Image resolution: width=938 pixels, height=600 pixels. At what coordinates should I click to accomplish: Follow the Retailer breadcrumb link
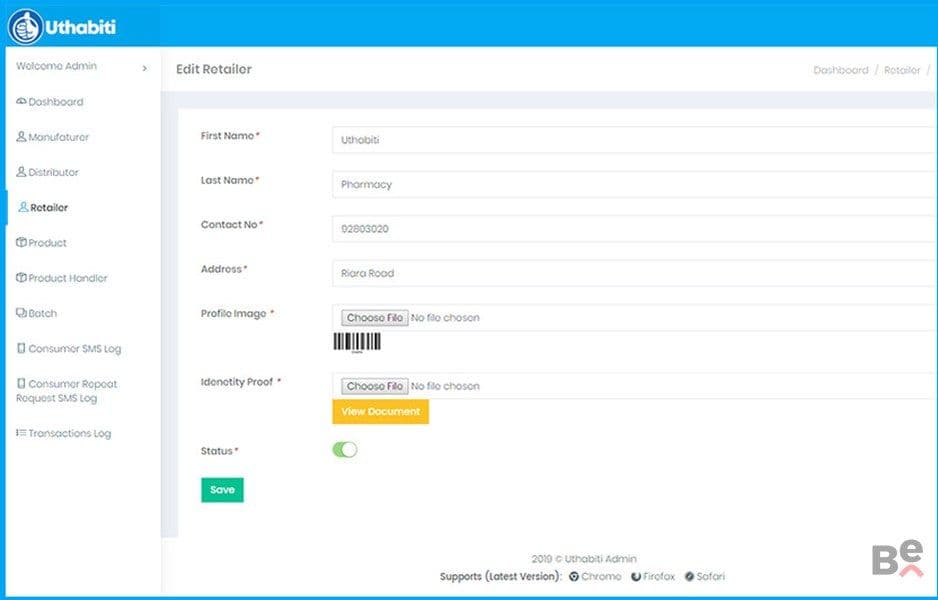tap(902, 70)
